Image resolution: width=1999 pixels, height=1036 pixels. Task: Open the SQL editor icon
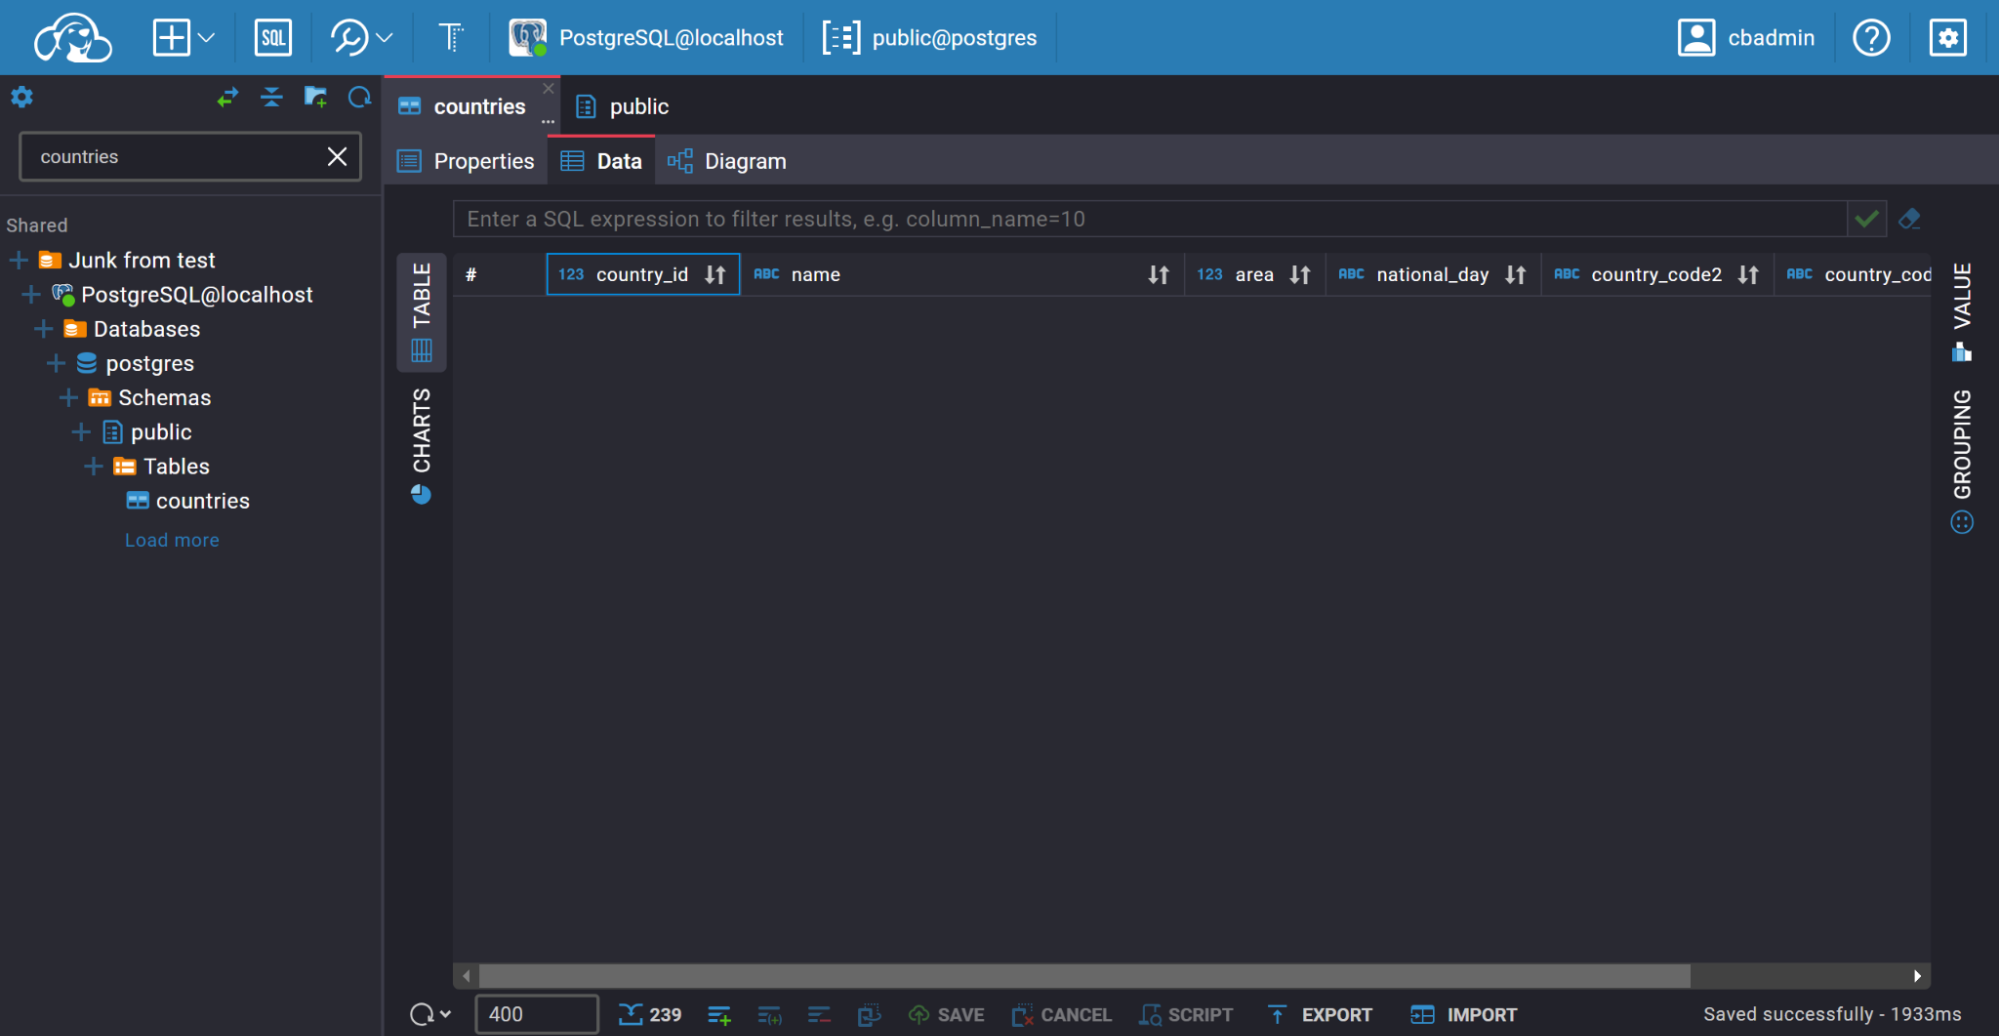(273, 38)
